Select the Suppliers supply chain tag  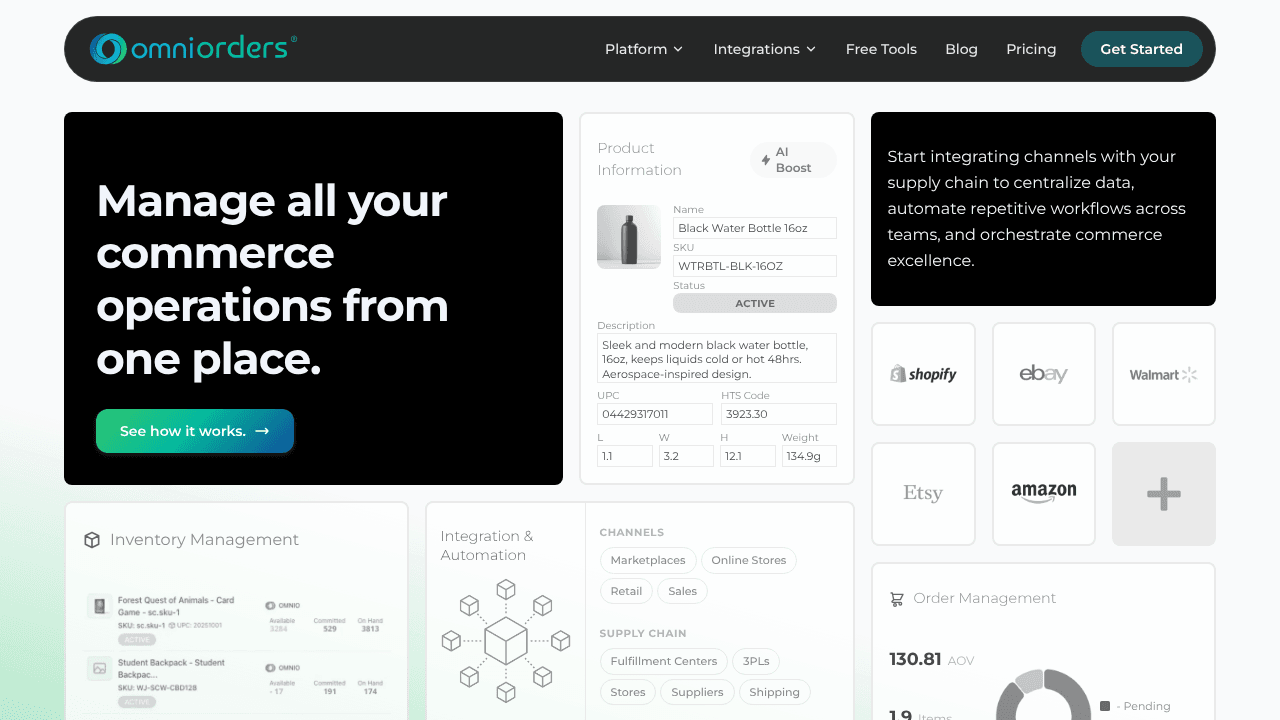pos(697,692)
